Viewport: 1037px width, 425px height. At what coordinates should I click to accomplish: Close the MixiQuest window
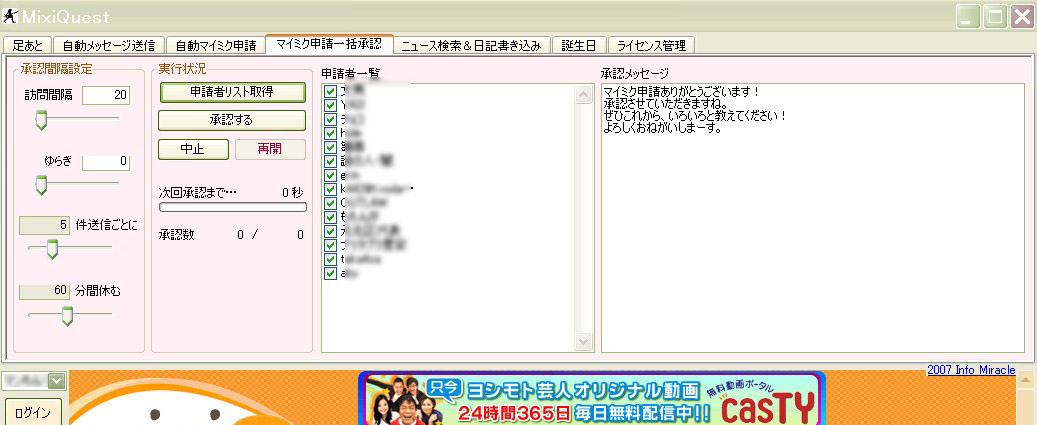coord(1020,16)
